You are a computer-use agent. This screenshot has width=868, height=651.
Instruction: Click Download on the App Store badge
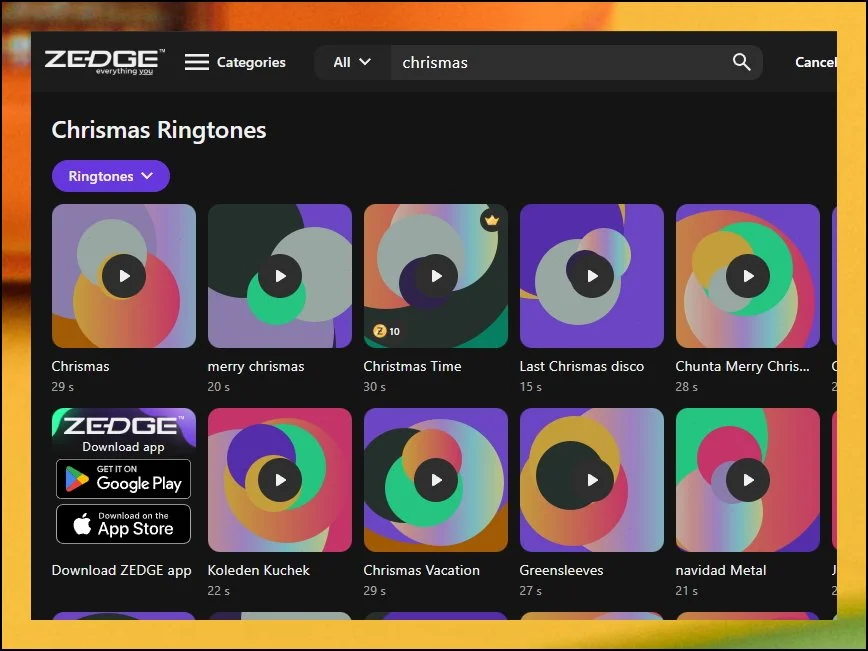coord(123,525)
